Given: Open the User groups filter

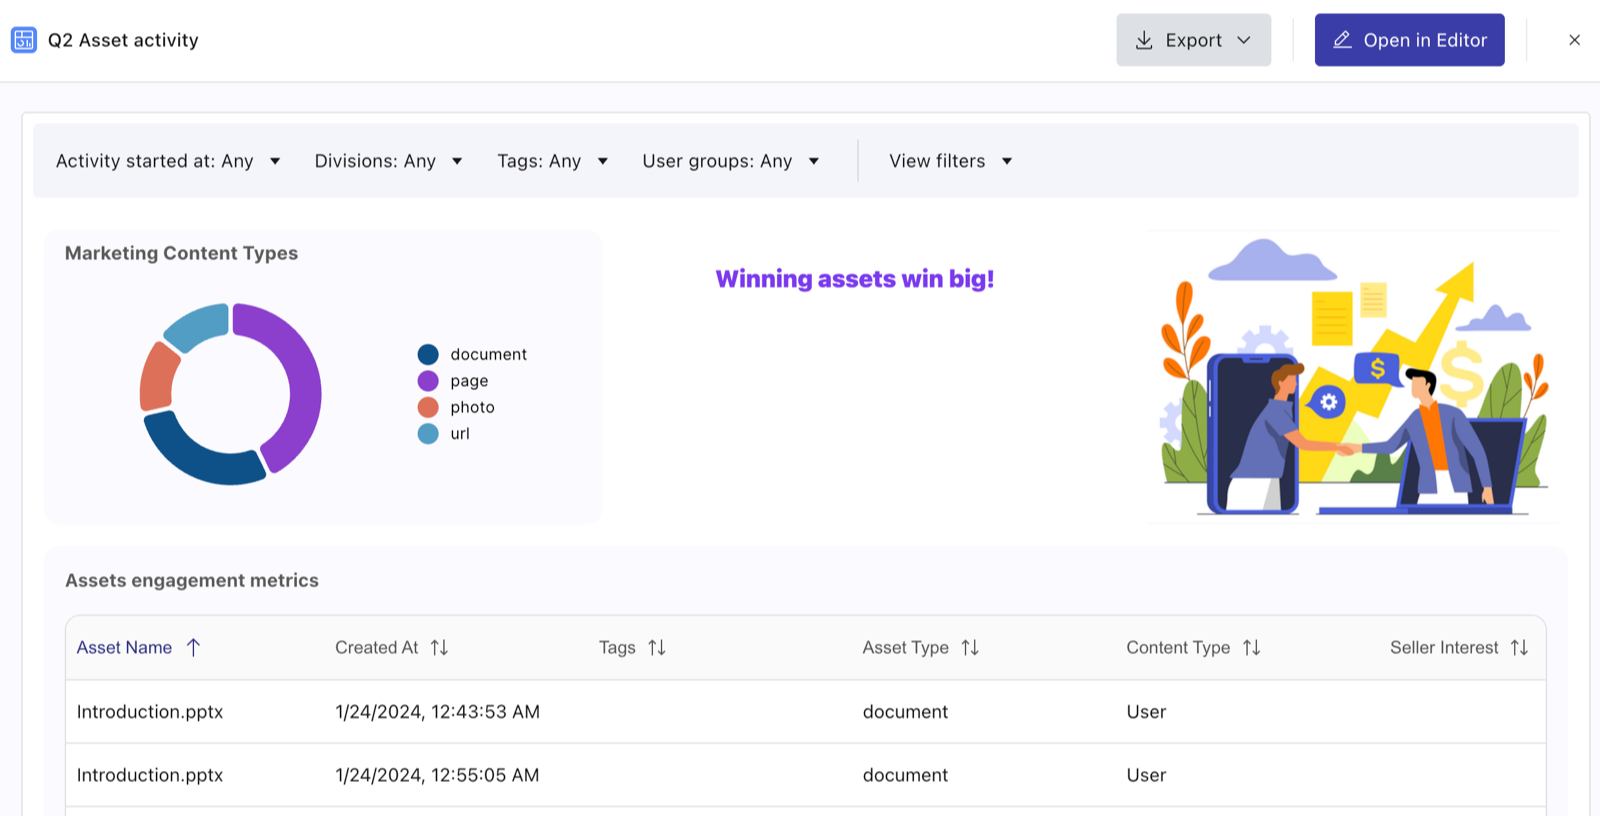Looking at the screenshot, I should click(731, 161).
